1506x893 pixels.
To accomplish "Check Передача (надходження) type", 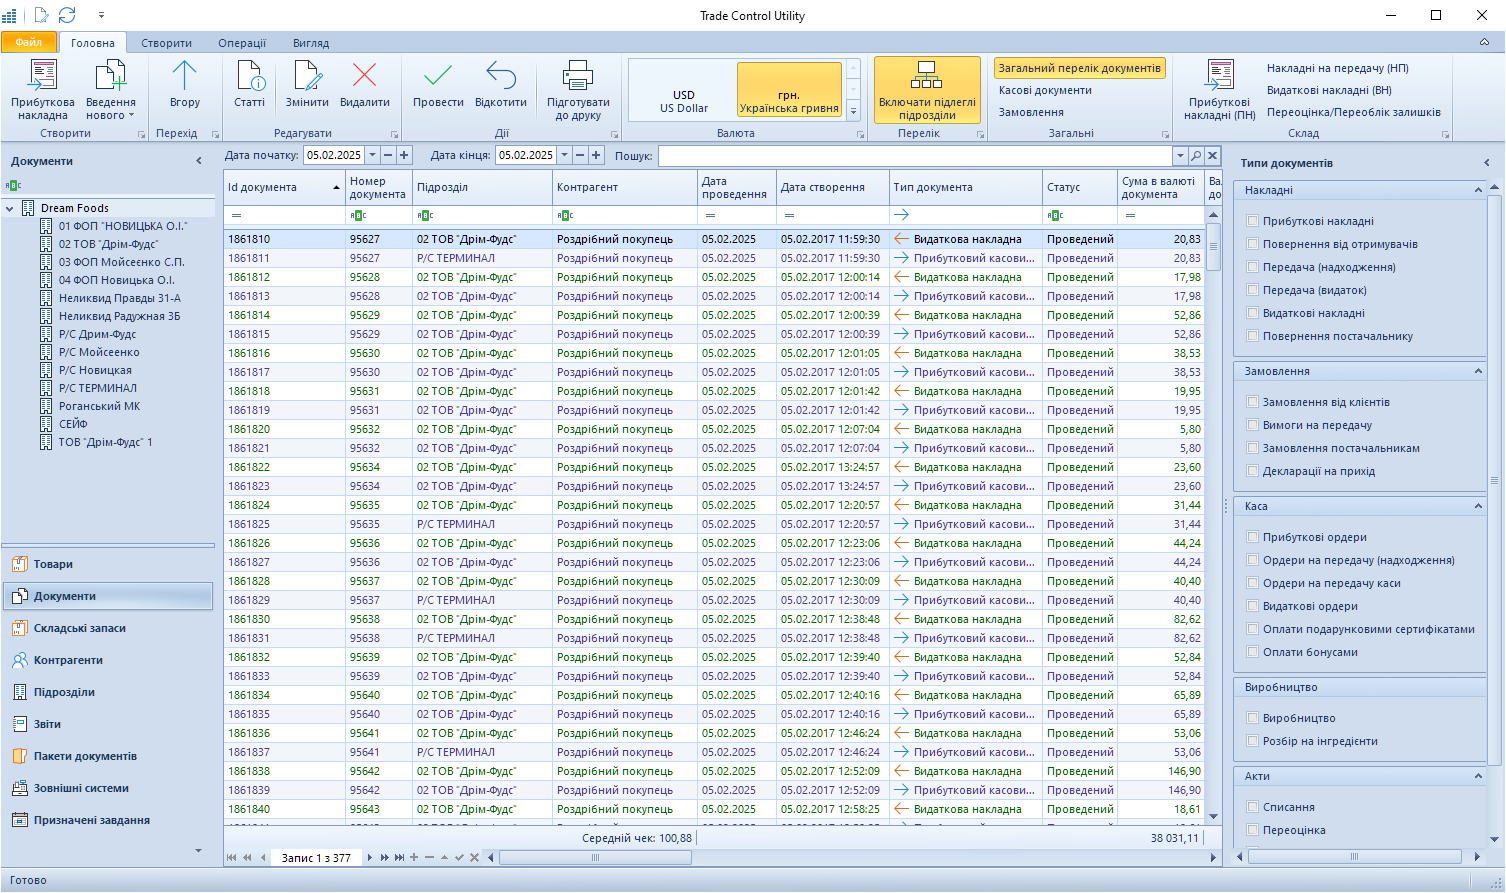I will pyautogui.click(x=1253, y=267).
